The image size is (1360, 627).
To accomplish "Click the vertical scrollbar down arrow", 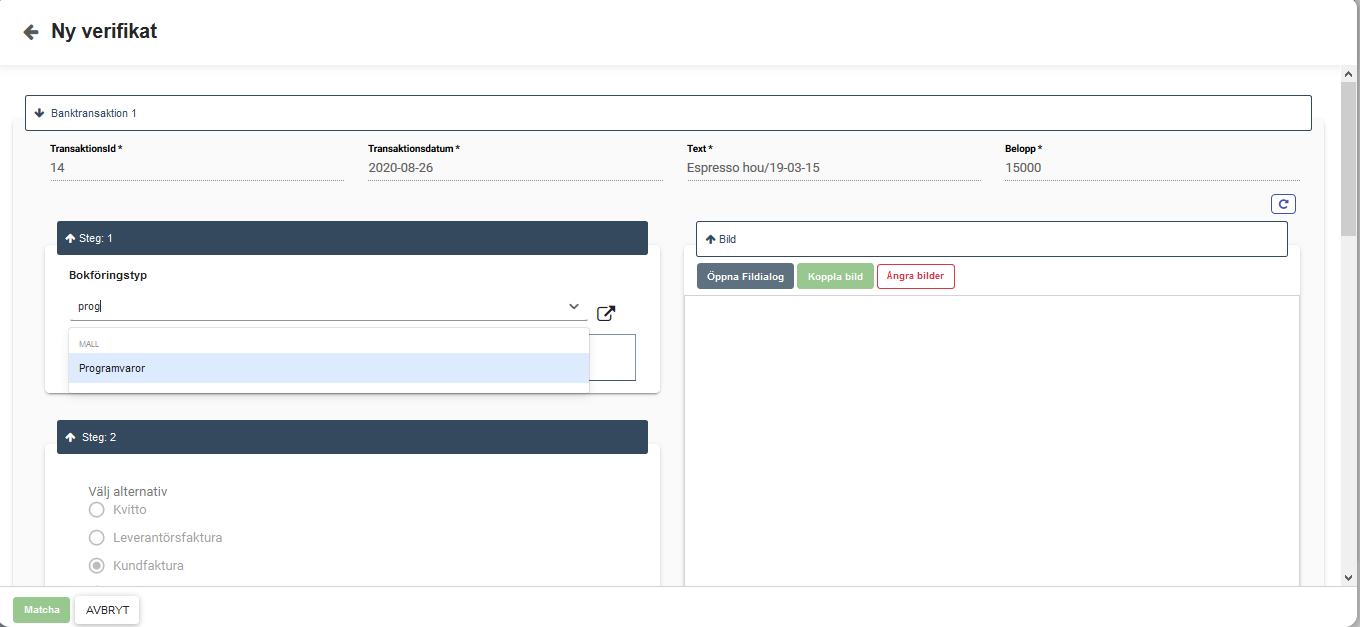I will pos(1348,577).
